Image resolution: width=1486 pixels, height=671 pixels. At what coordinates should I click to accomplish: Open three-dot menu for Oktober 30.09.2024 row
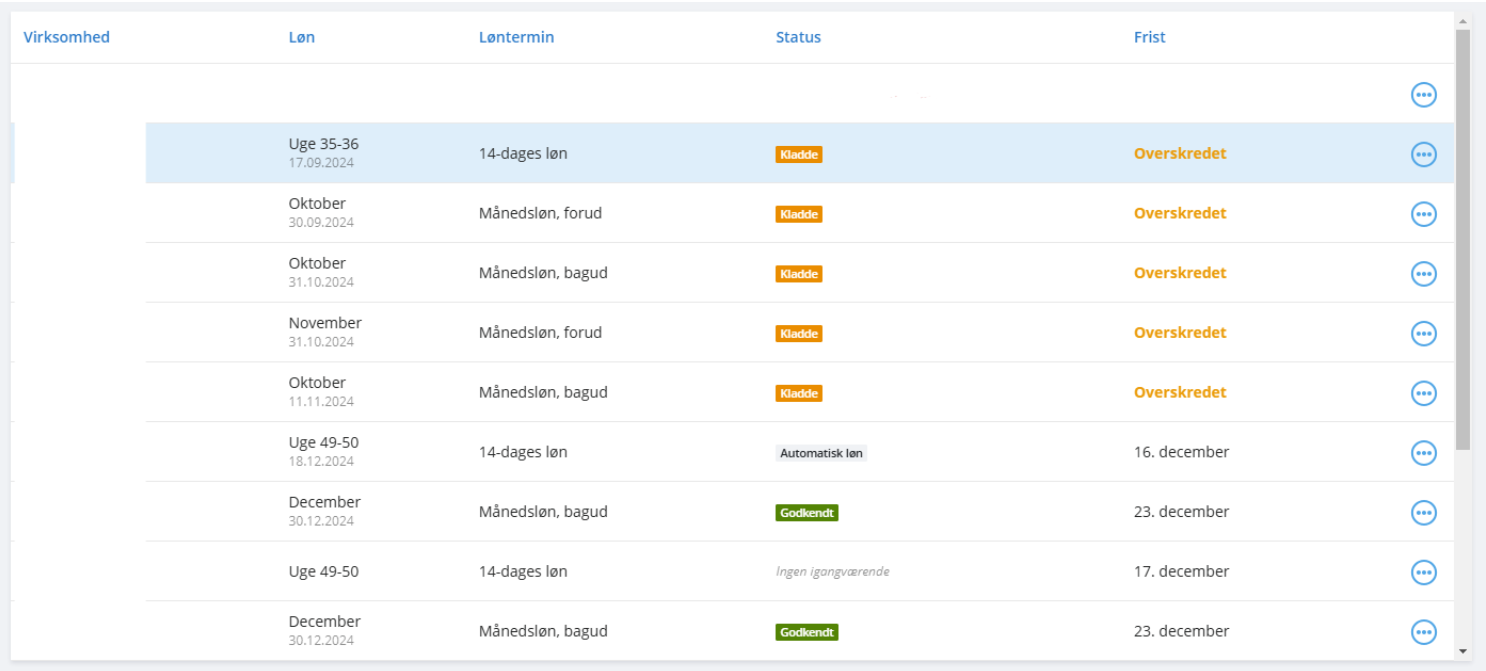tap(1423, 214)
